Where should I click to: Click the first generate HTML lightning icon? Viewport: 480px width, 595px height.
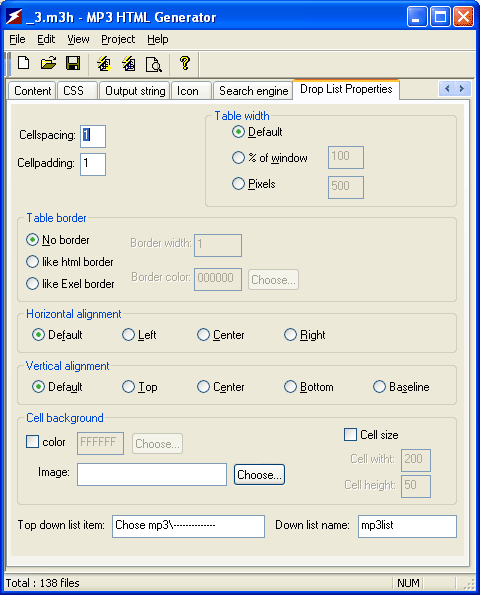coord(104,64)
